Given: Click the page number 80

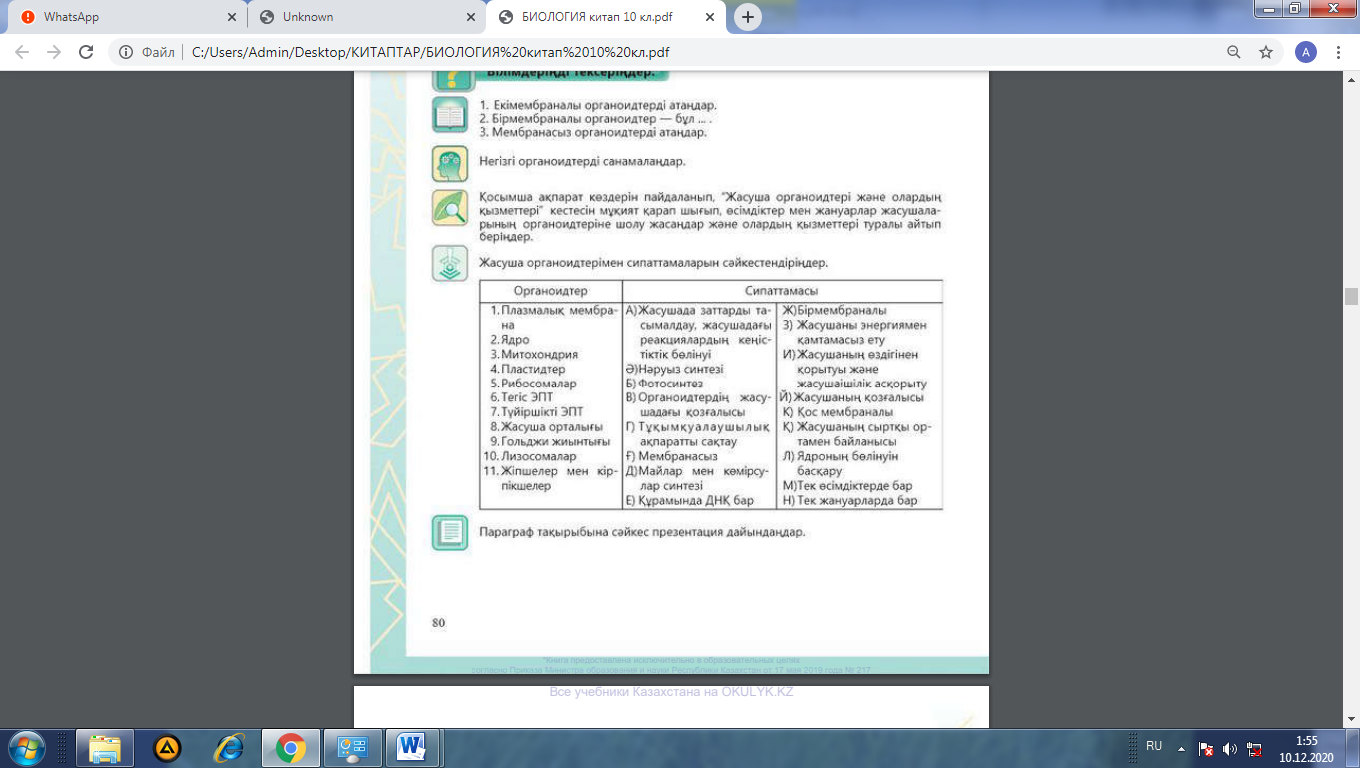Looking at the screenshot, I should [x=438, y=623].
